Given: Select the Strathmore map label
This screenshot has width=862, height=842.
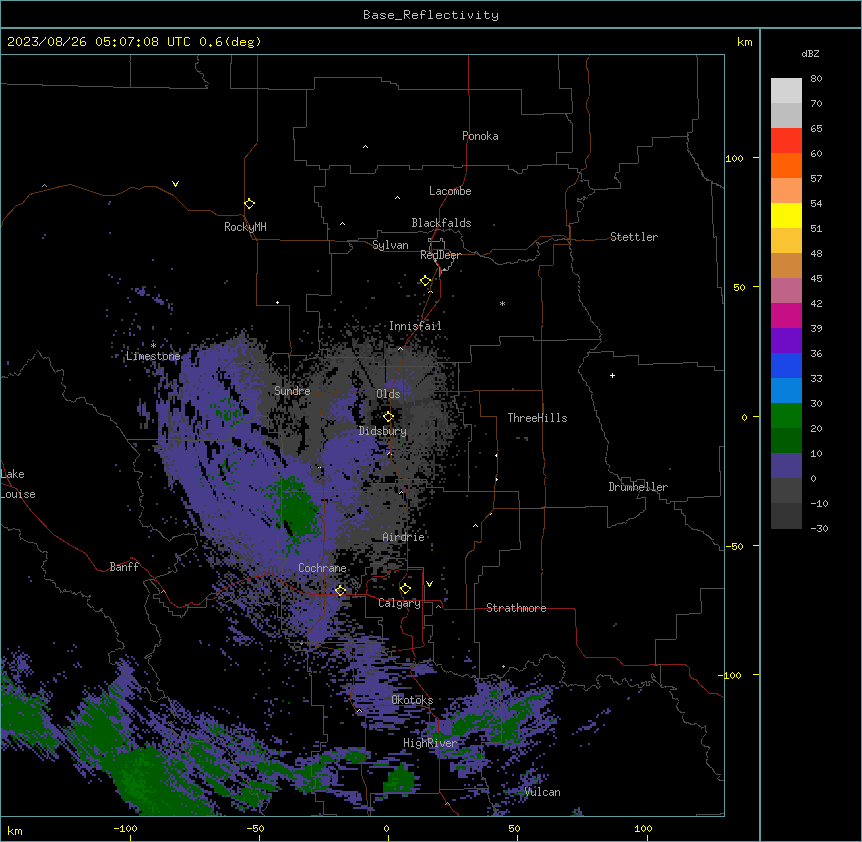Looking at the screenshot, I should point(516,608).
